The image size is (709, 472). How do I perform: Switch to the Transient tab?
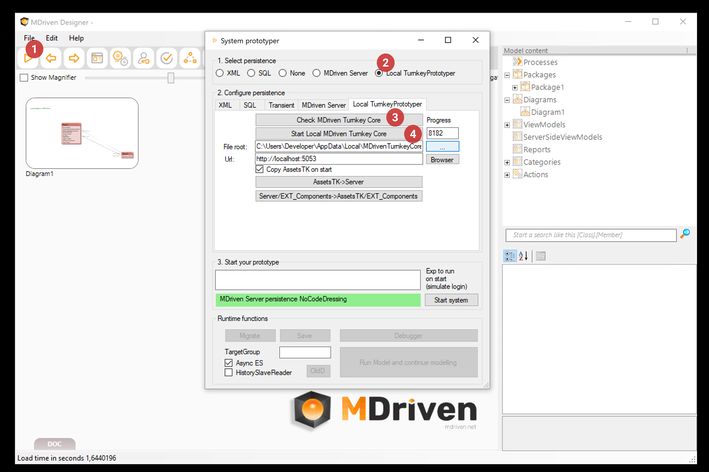coord(281,105)
